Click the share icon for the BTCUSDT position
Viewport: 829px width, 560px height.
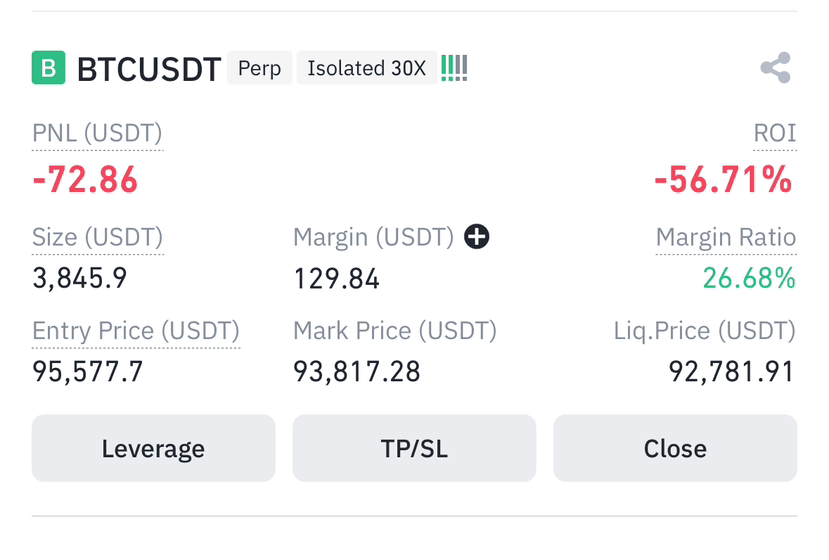pyautogui.click(x=776, y=68)
